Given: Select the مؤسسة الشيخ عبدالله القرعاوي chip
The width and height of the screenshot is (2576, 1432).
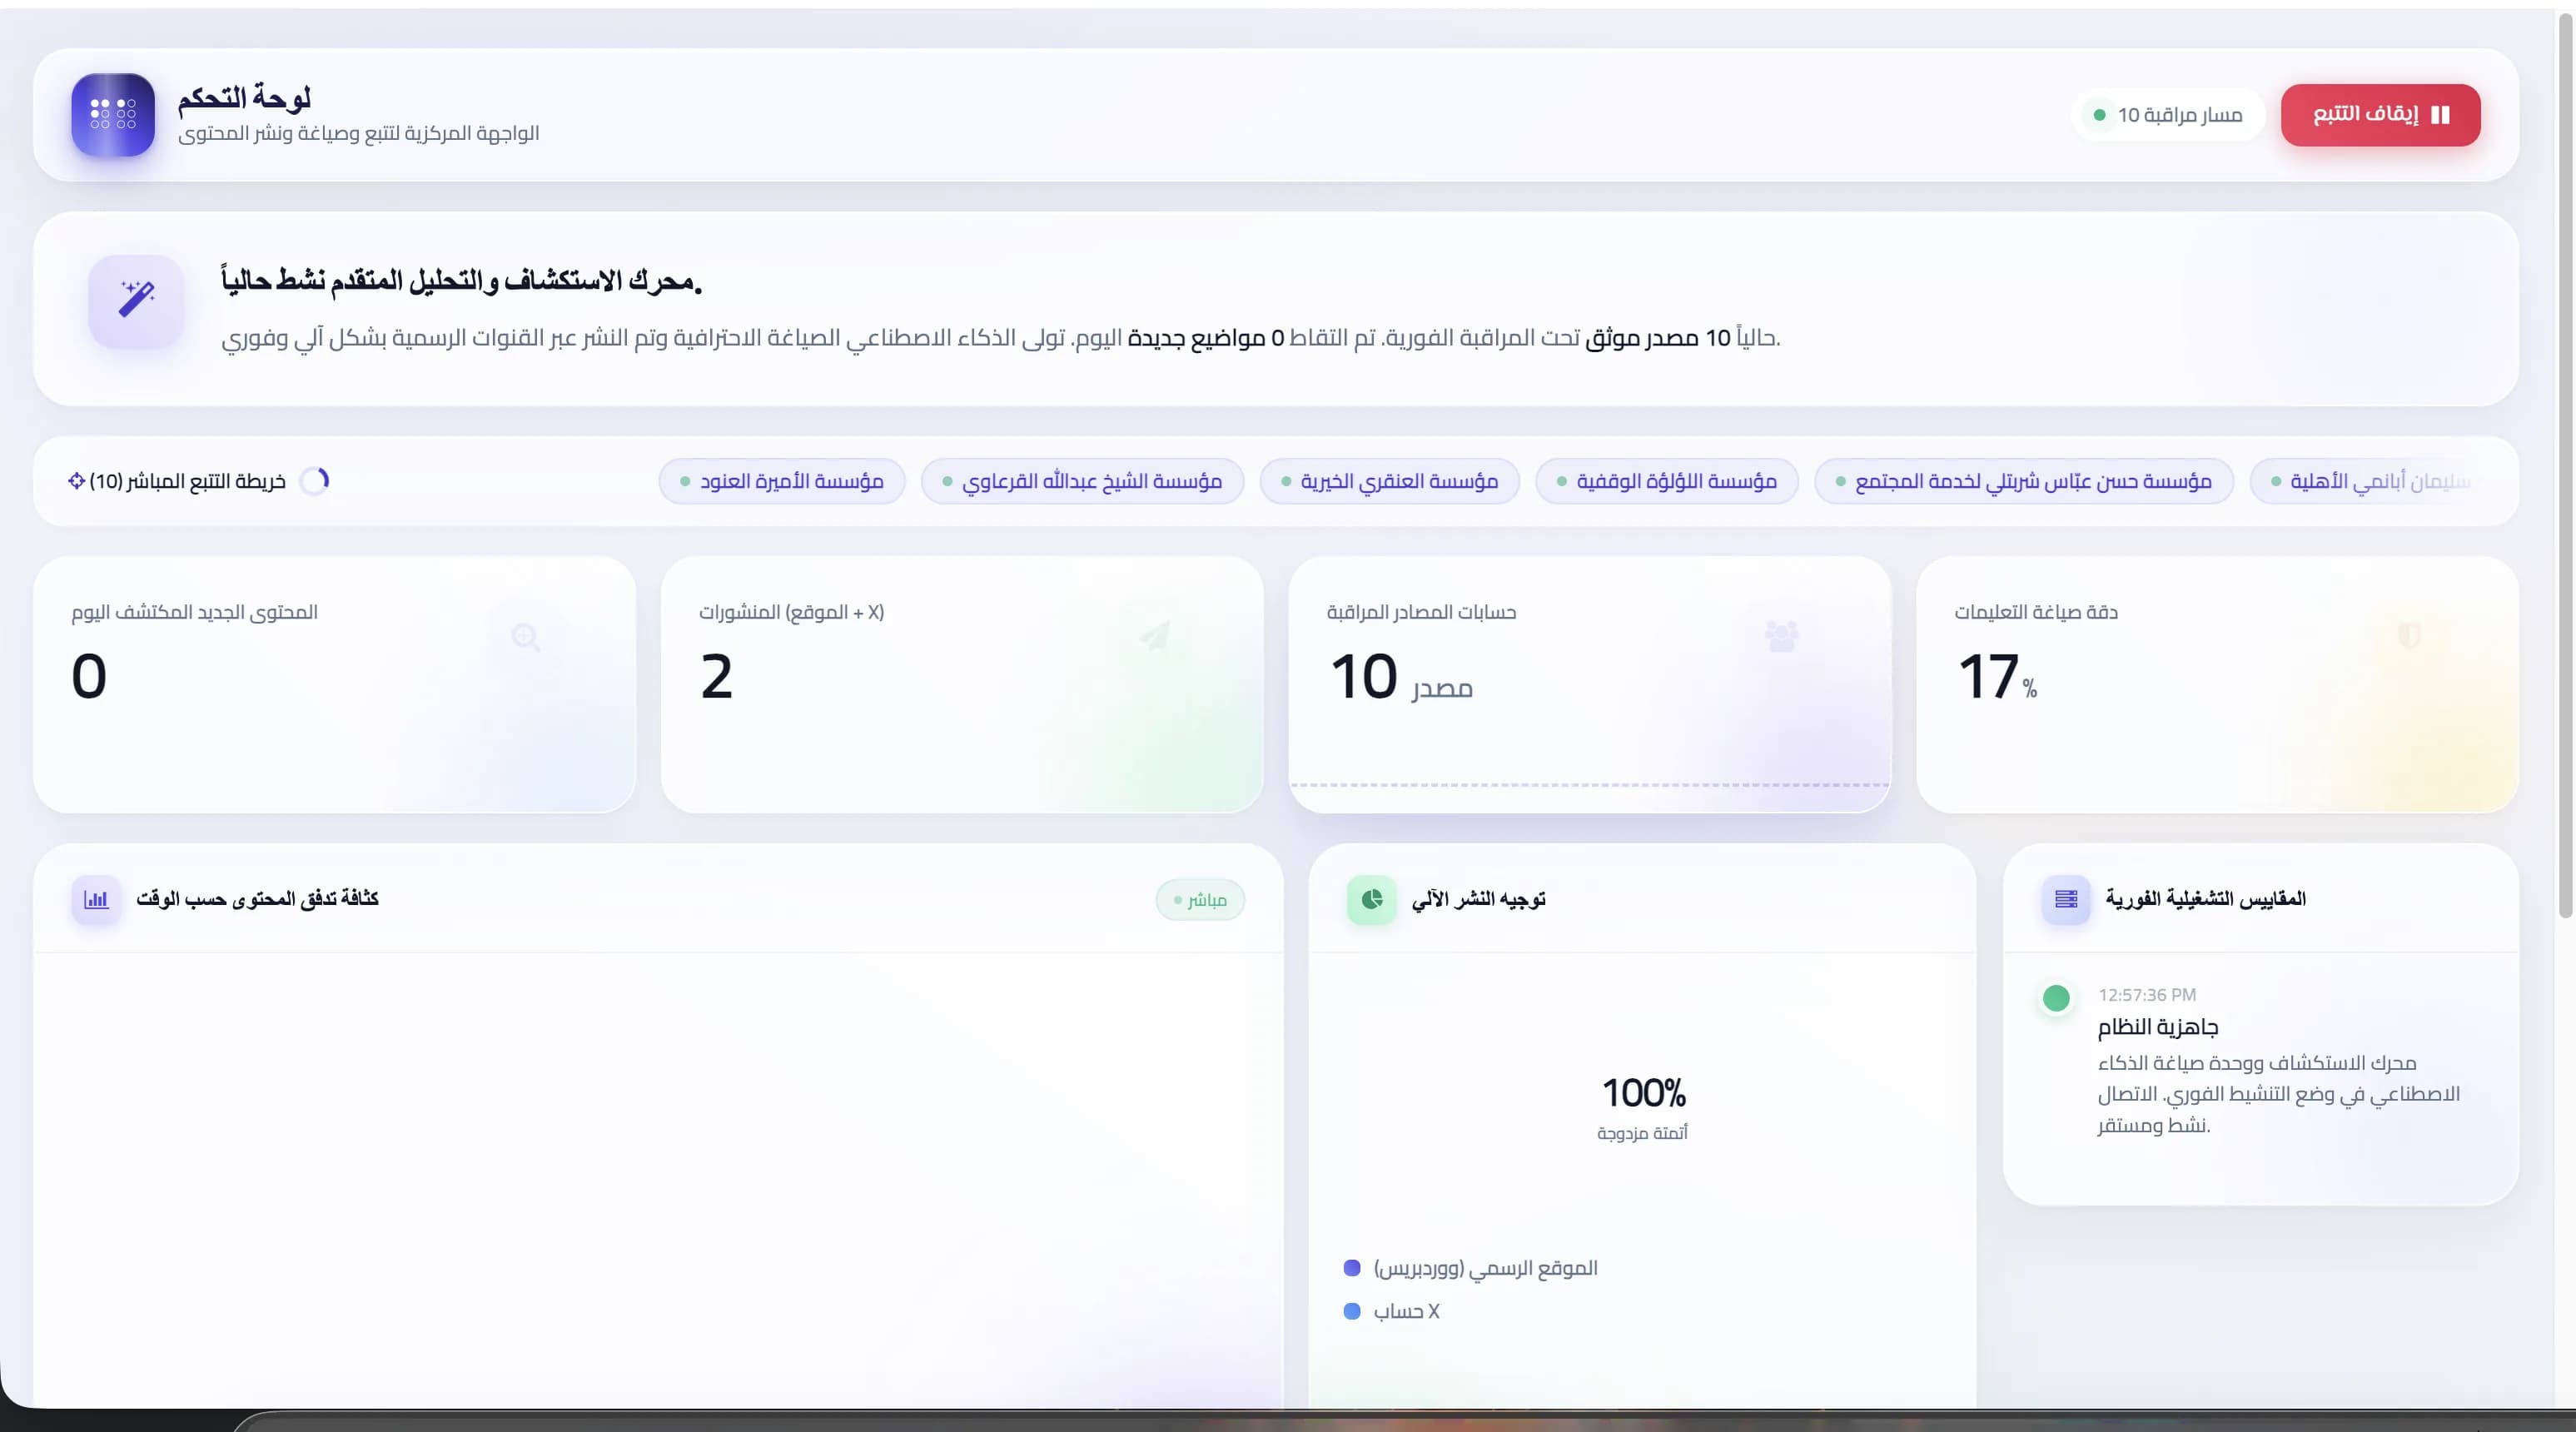Looking at the screenshot, I should coord(1082,481).
